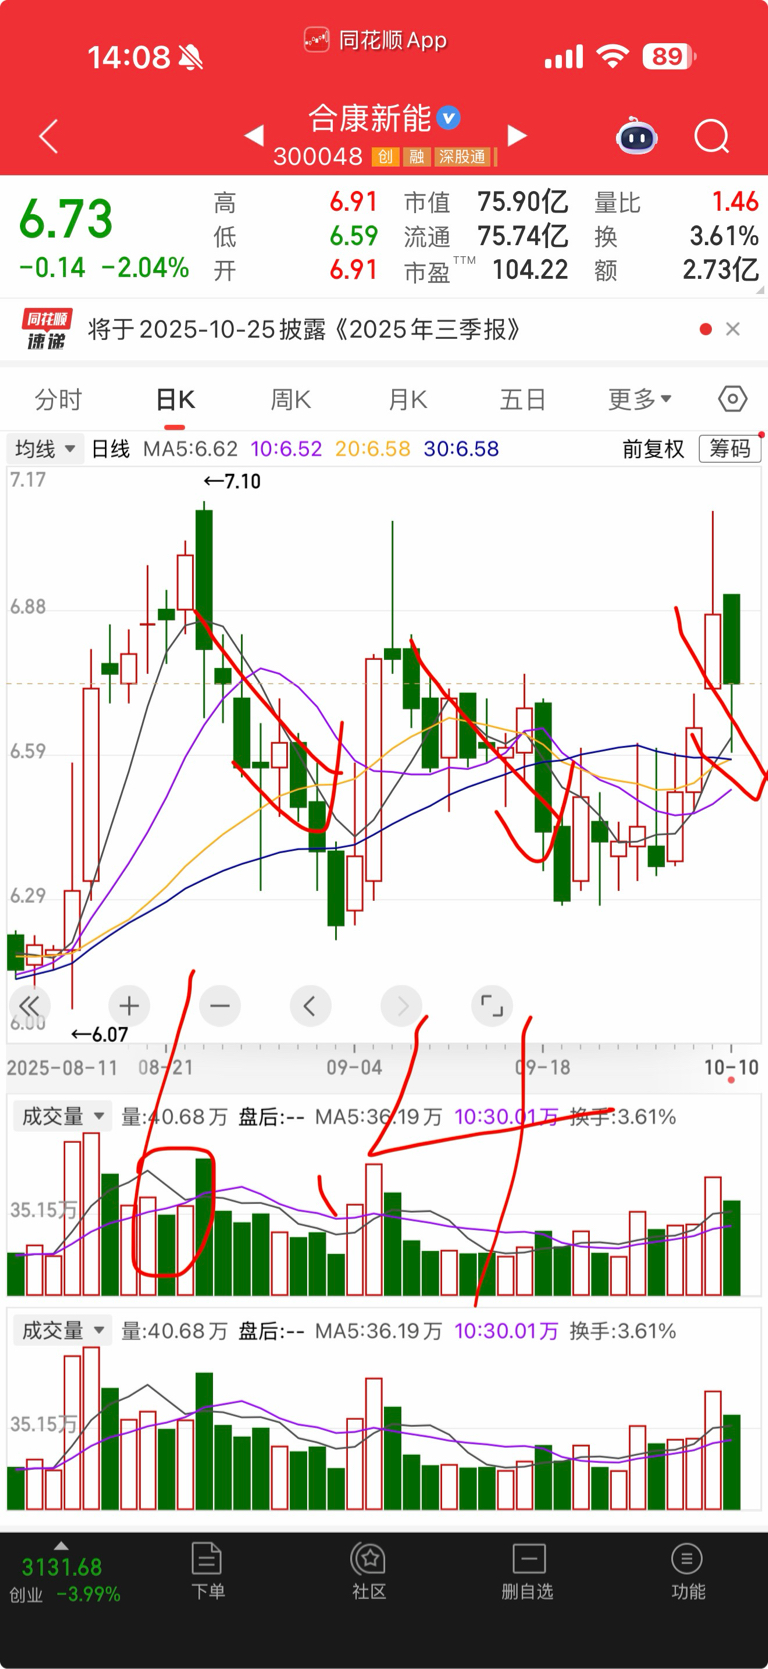Tap the stock code 300048
The image size is (768, 1669).
(x=317, y=157)
